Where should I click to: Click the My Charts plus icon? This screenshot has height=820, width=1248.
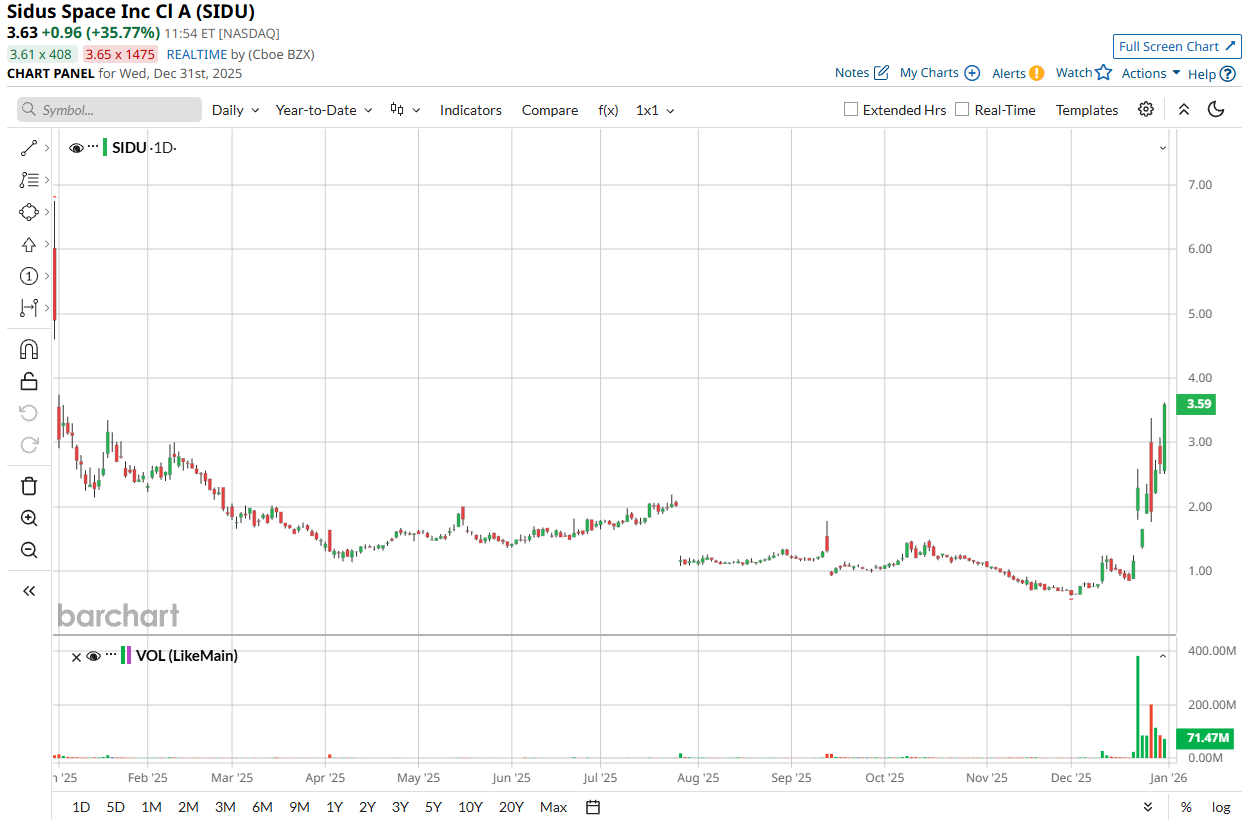pyautogui.click(x=972, y=73)
